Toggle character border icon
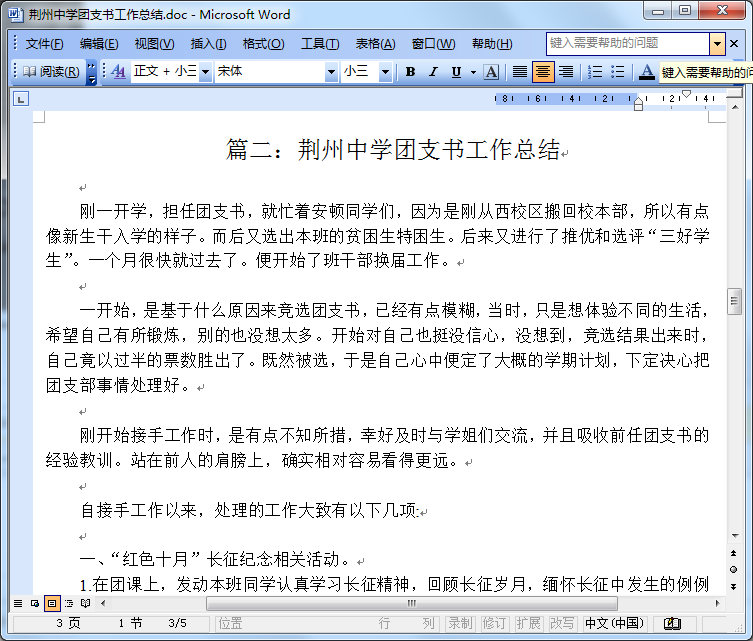 point(491,72)
